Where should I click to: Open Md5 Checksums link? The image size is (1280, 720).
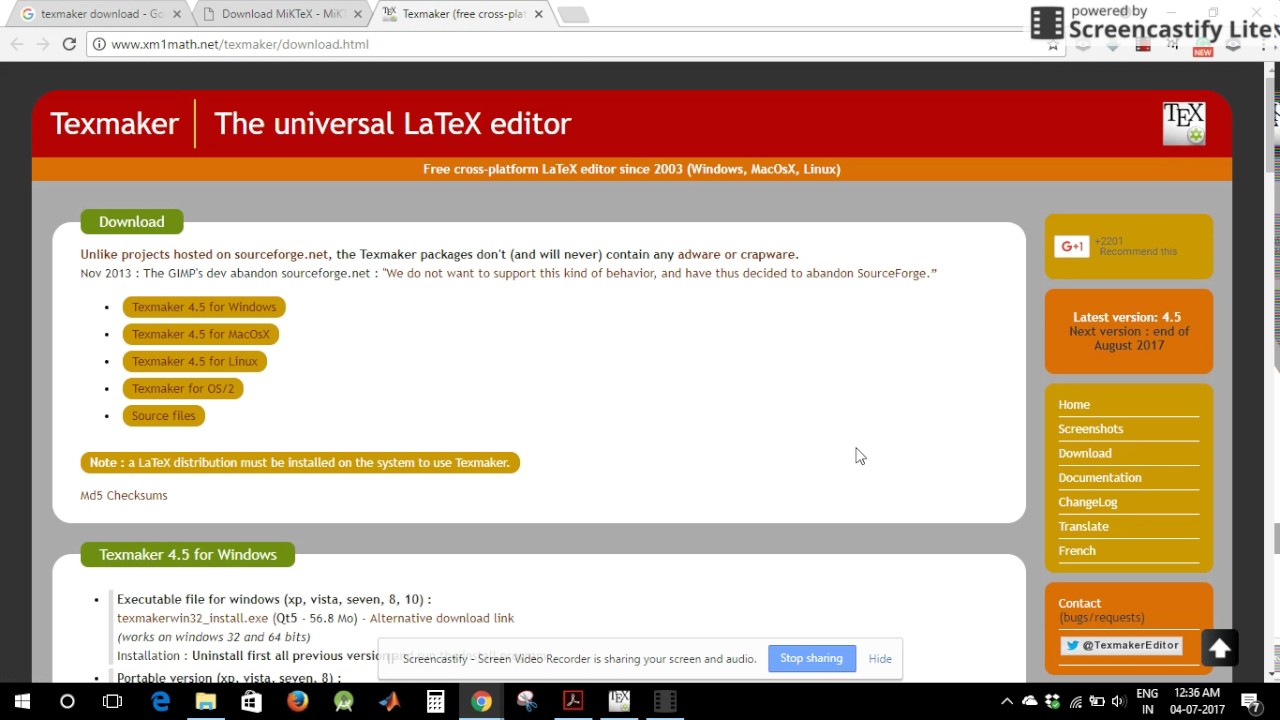point(124,495)
